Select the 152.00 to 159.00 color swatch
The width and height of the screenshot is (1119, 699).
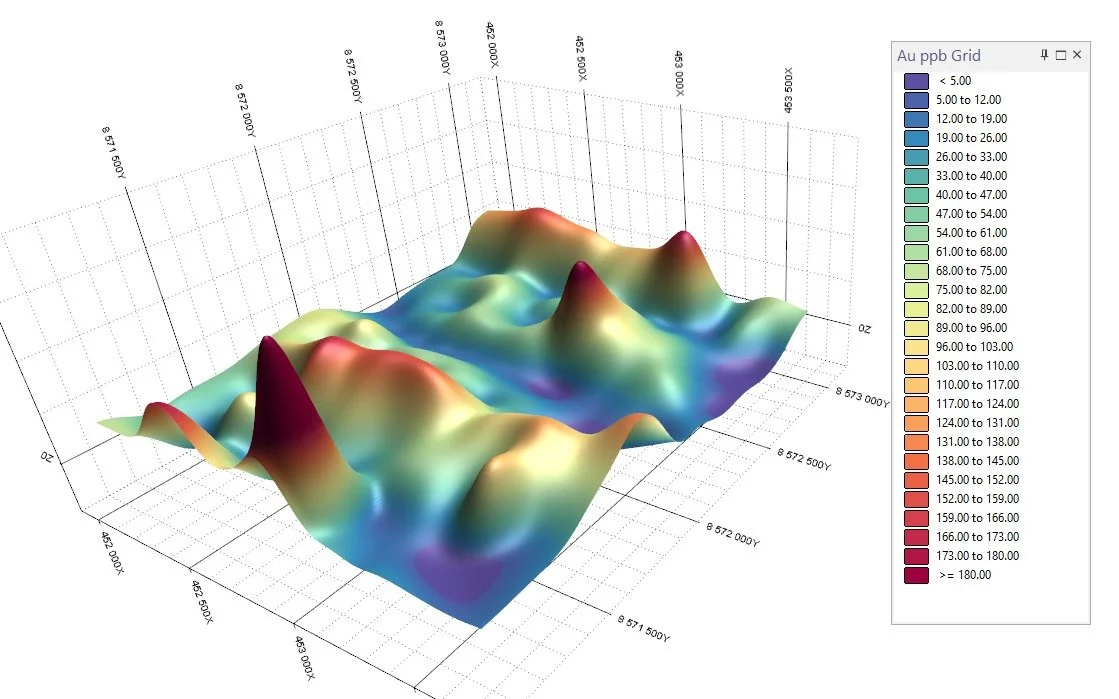pyautogui.click(x=916, y=499)
